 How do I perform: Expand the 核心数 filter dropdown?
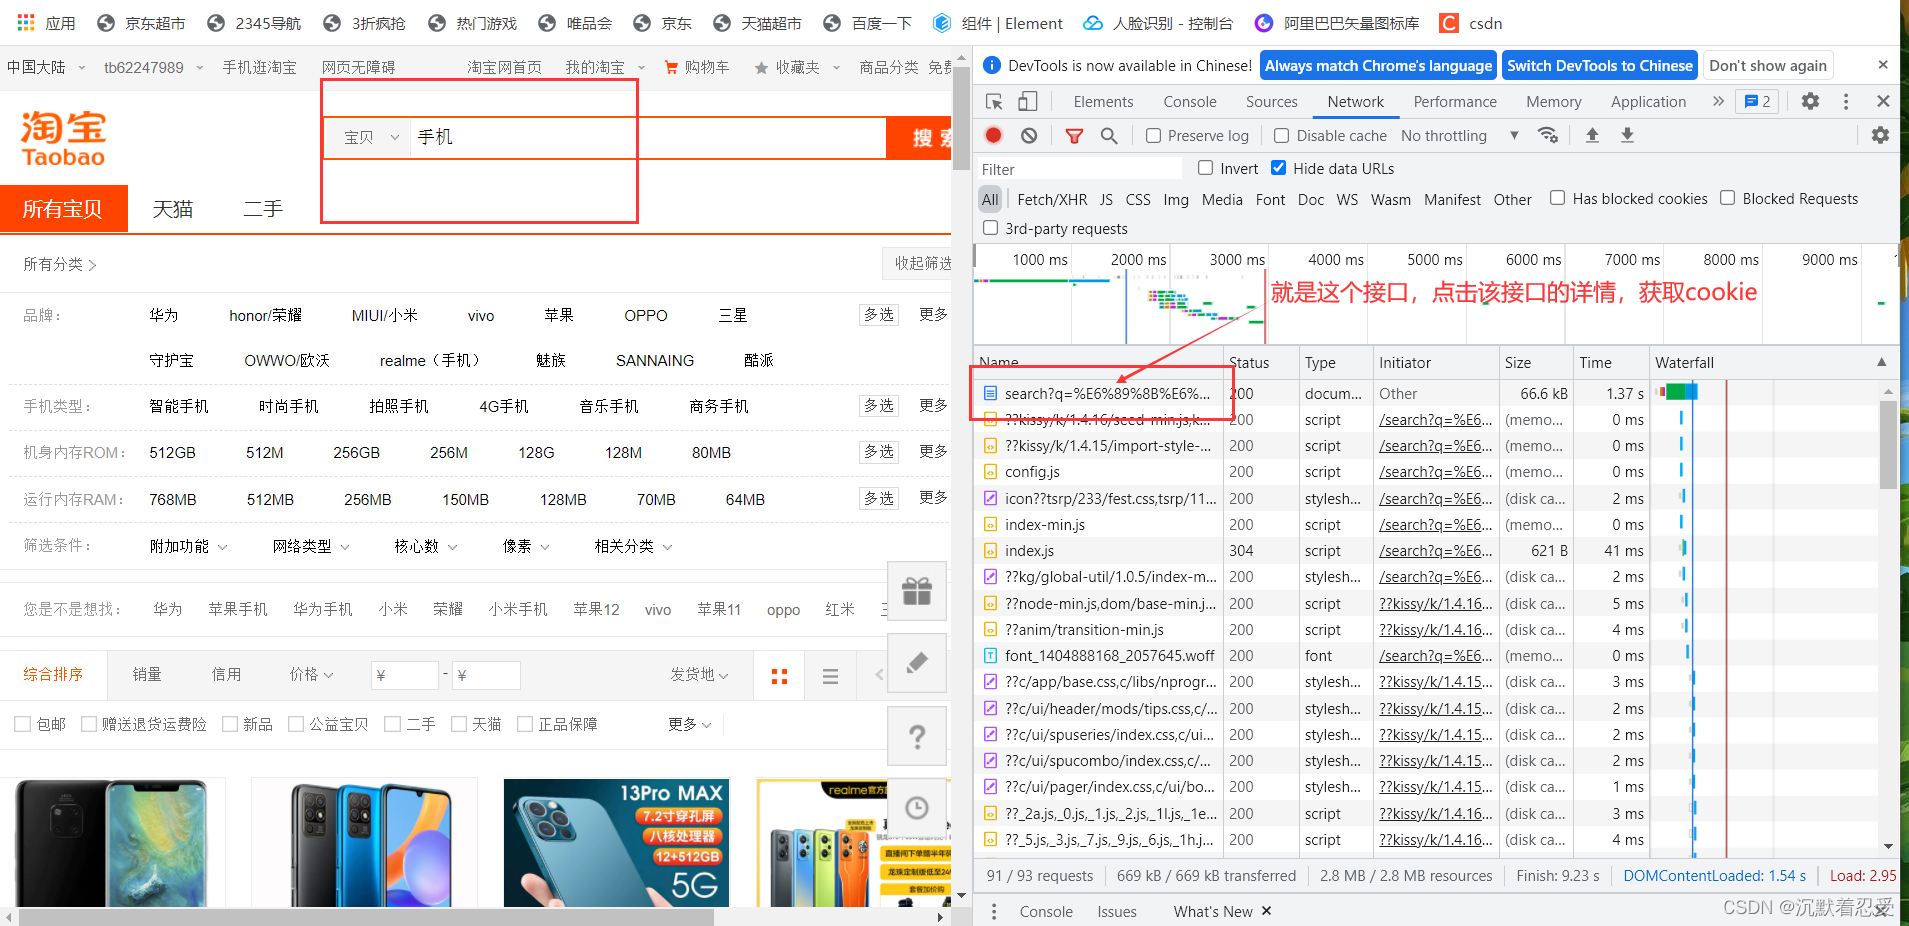point(426,546)
